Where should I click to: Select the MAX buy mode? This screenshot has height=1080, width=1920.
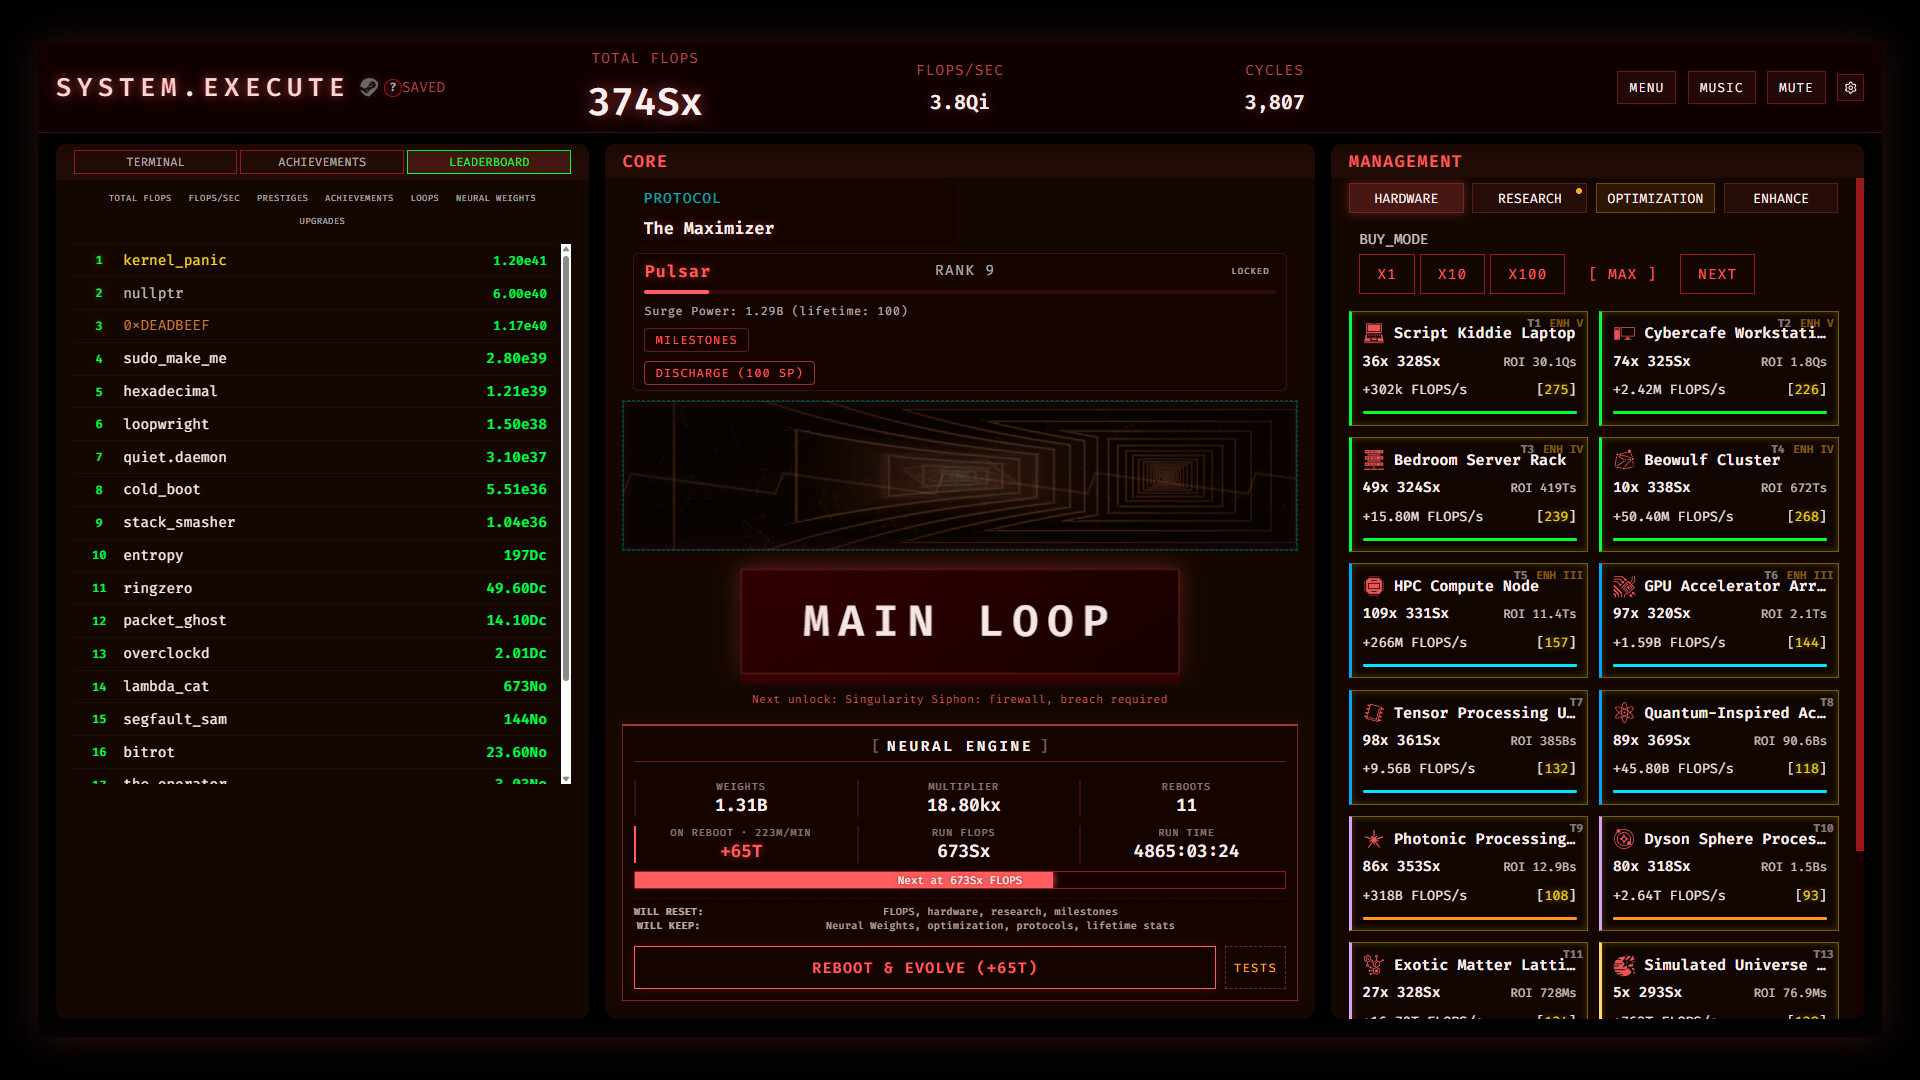(1622, 274)
